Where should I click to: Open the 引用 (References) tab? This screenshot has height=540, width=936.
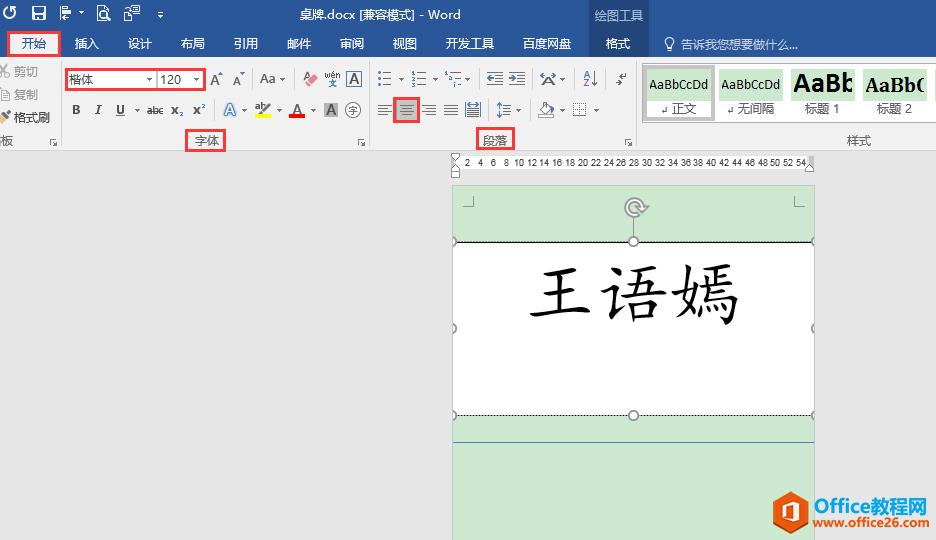246,44
